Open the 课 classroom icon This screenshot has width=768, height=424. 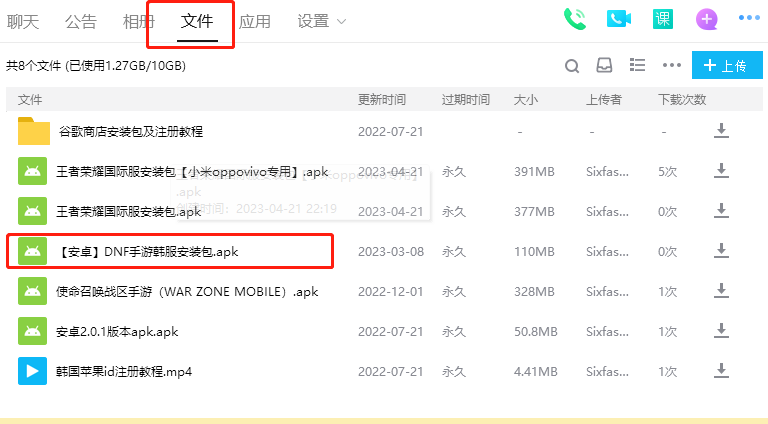pyautogui.click(x=662, y=19)
